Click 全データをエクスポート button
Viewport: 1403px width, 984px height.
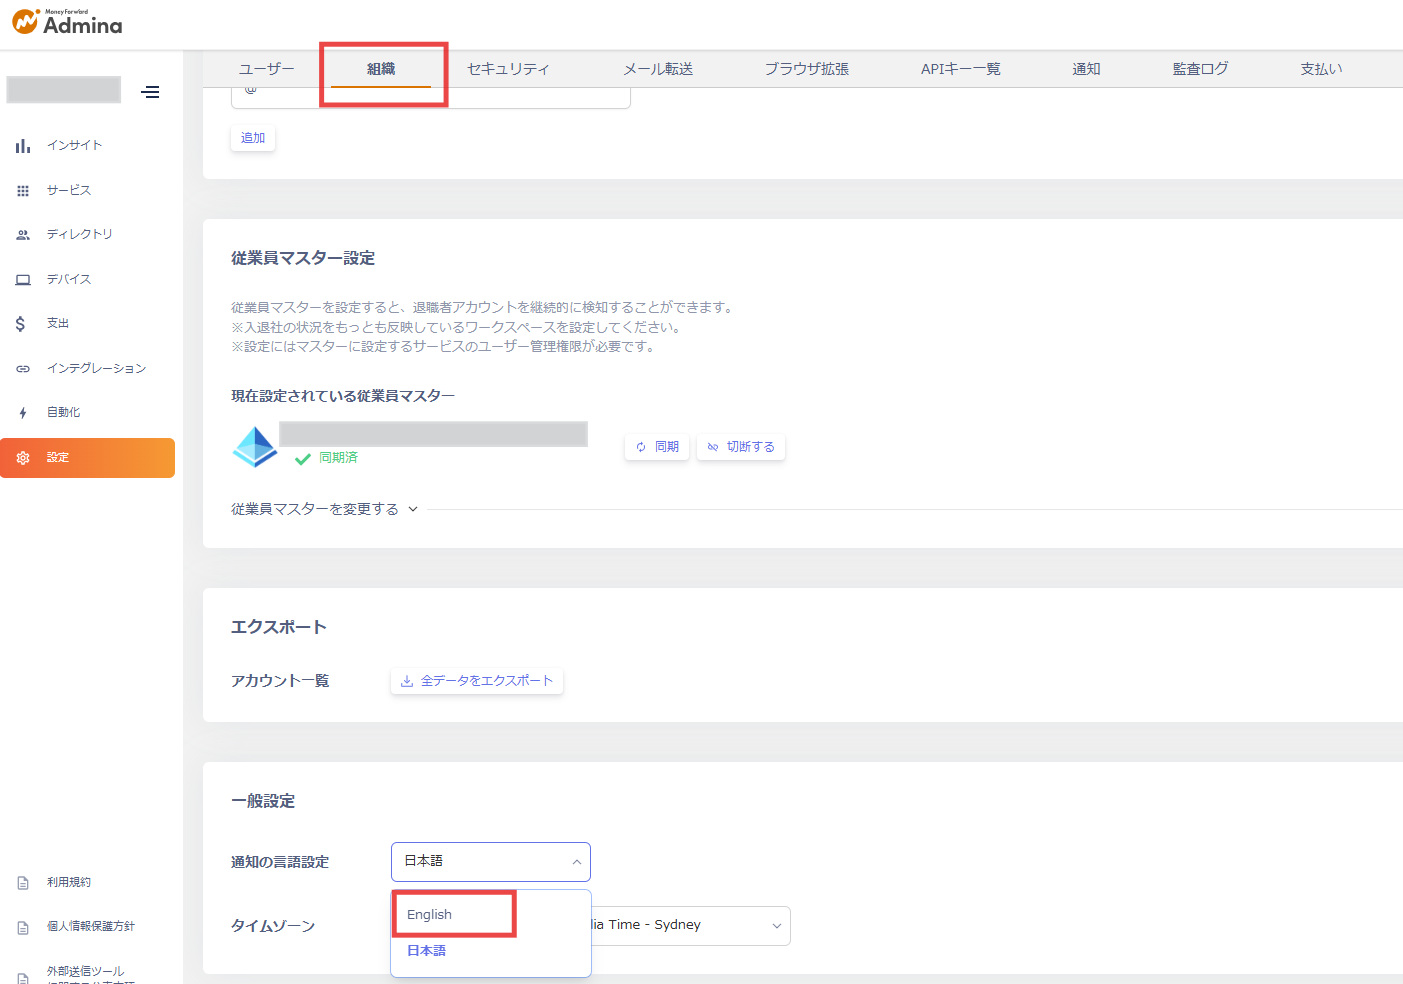477,681
